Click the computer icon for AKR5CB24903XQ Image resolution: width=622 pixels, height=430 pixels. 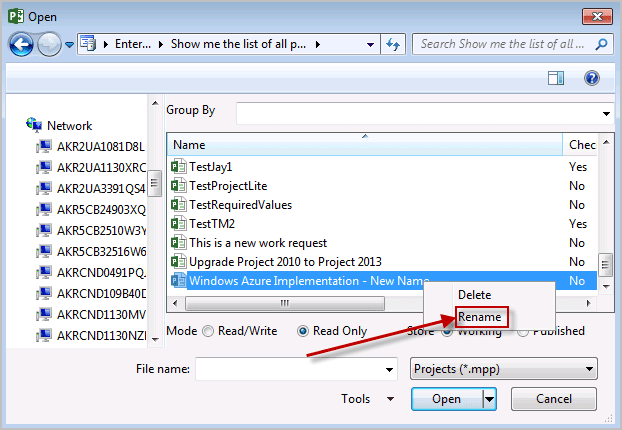pos(44,209)
